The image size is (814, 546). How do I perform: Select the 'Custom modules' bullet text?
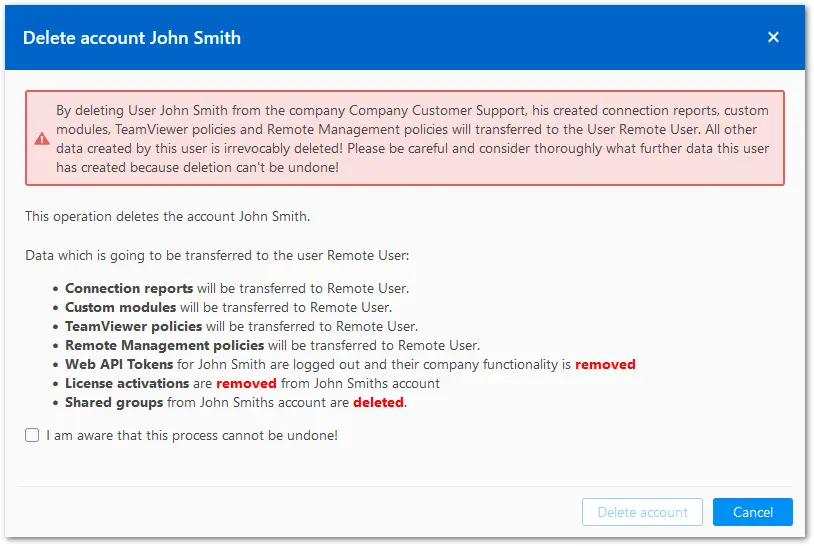(228, 307)
